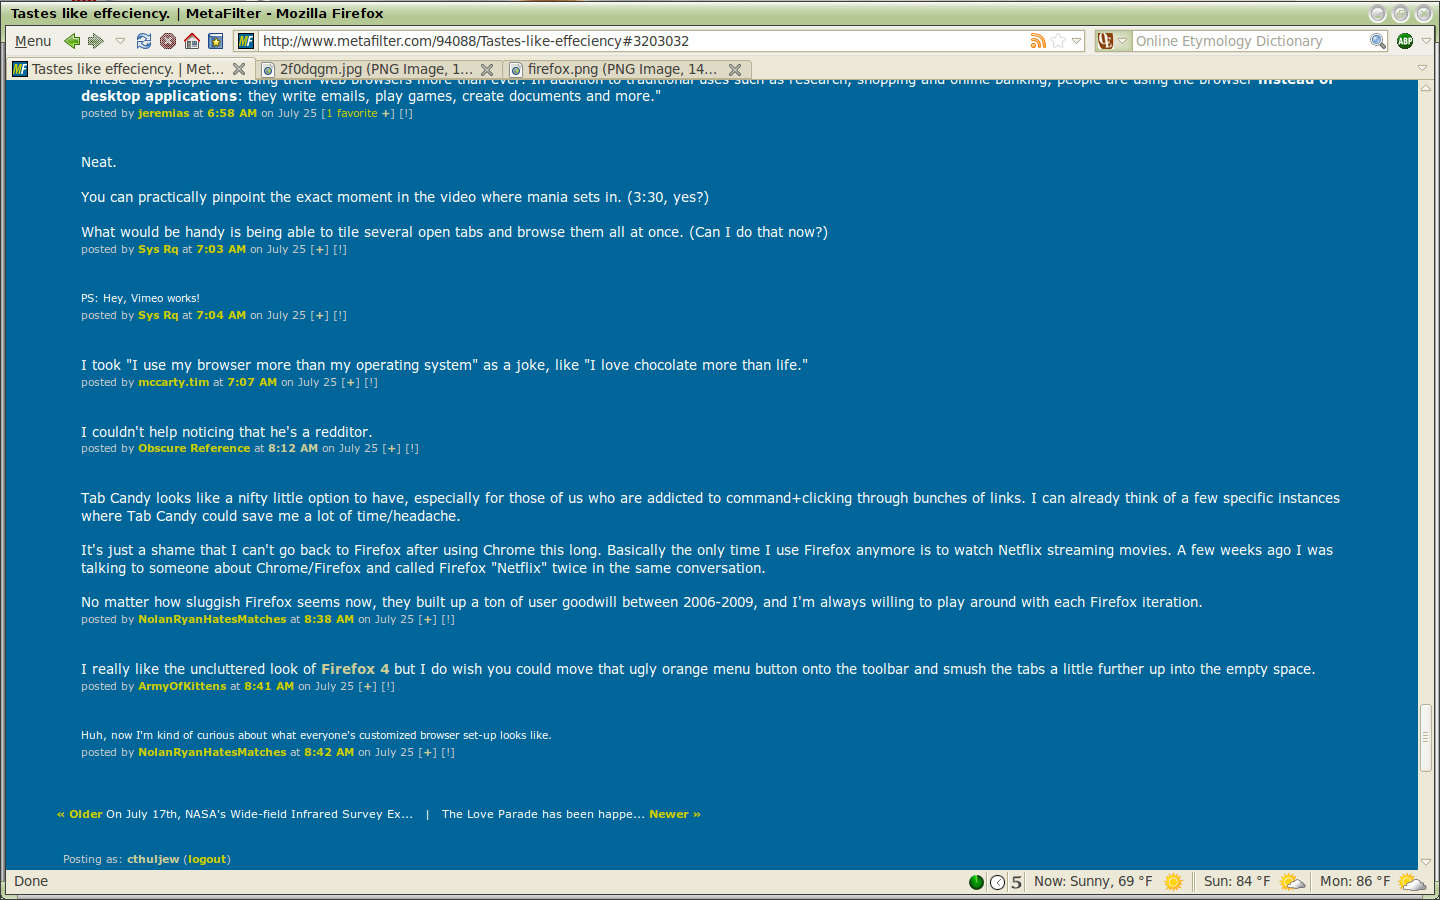Favorite Obscure Reference's comment with [+]
This screenshot has height=900, width=1440.
[392, 449]
